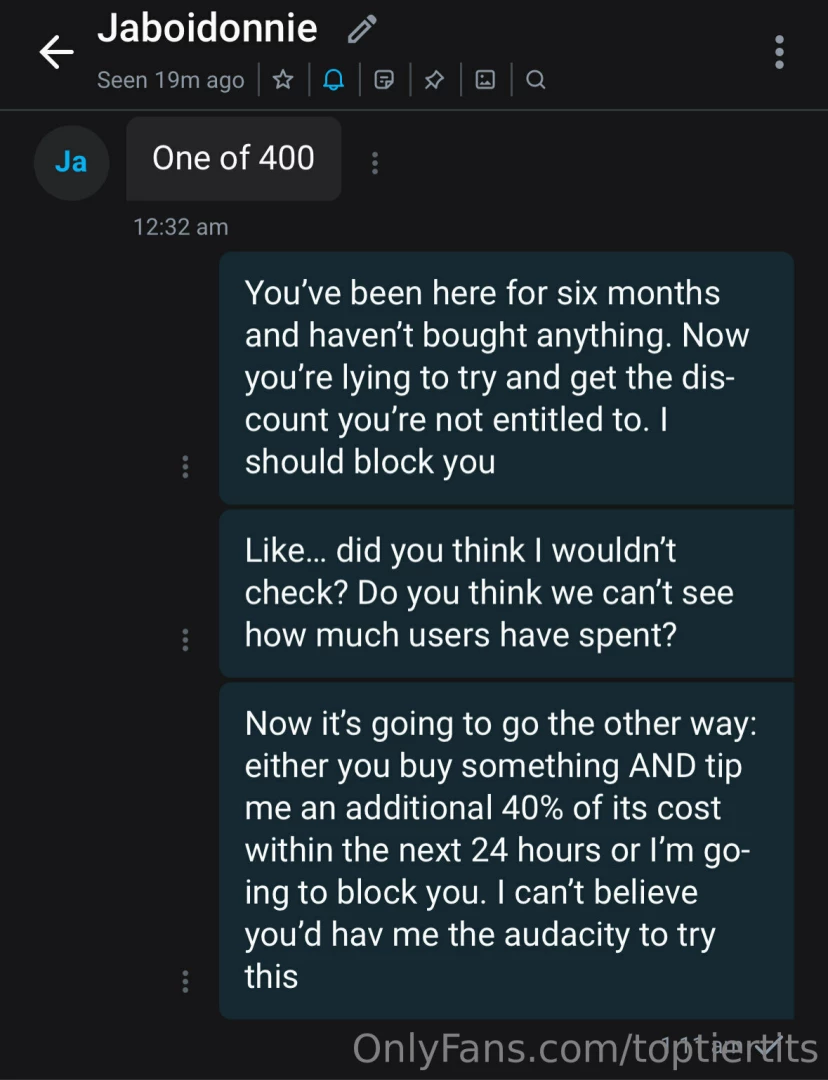828x1080 pixels.
Task: Open the chat overflow menu
Action: tap(779, 52)
